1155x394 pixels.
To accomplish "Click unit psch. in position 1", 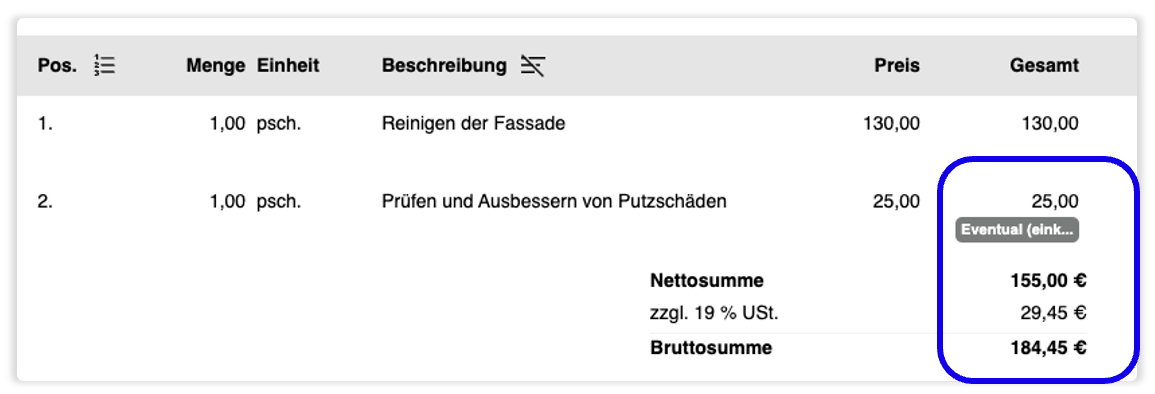I will pos(279,124).
